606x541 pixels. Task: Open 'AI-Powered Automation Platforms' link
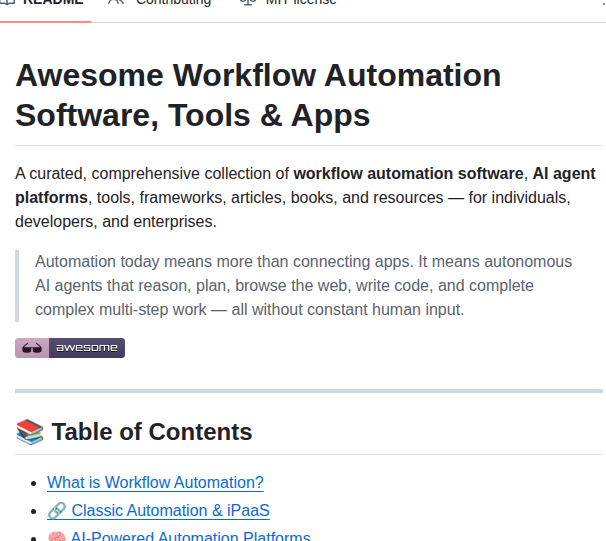(x=179, y=536)
